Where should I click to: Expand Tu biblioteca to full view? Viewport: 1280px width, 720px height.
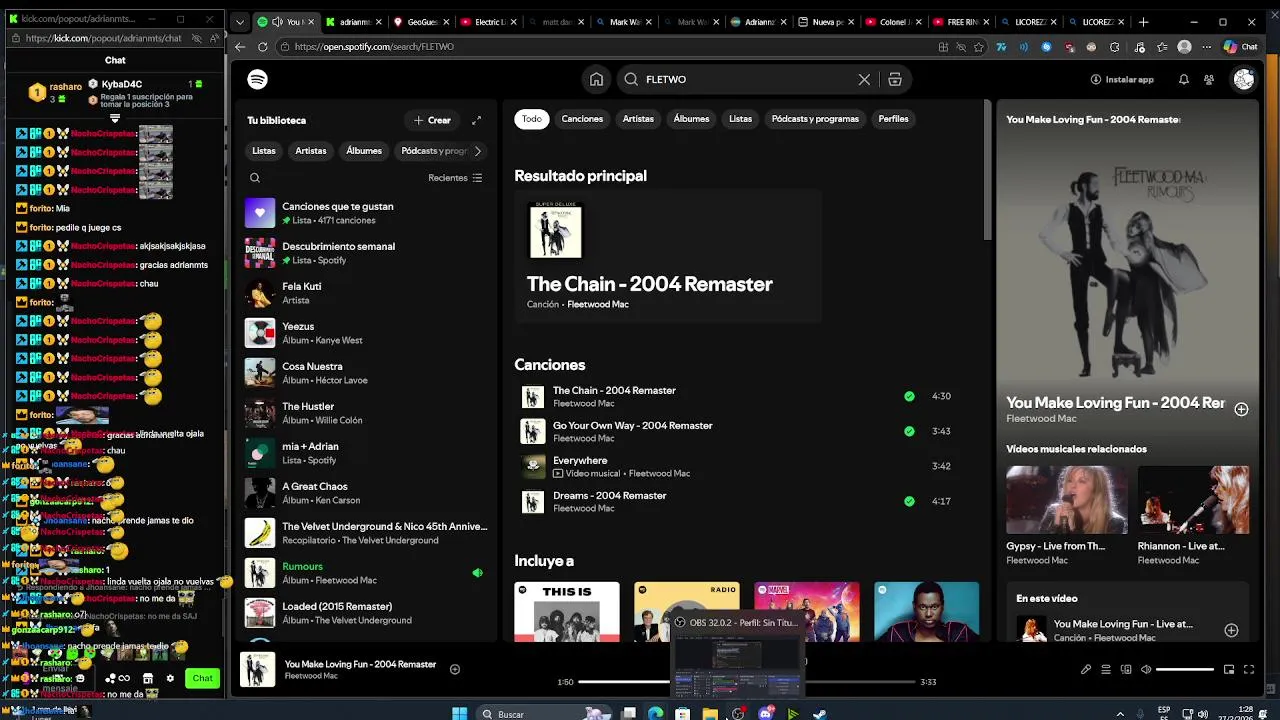tap(476, 120)
